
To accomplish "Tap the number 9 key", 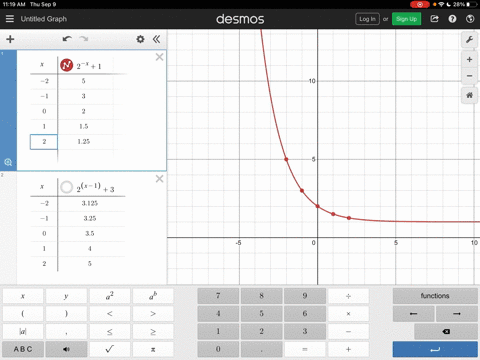I will (x=305, y=296).
